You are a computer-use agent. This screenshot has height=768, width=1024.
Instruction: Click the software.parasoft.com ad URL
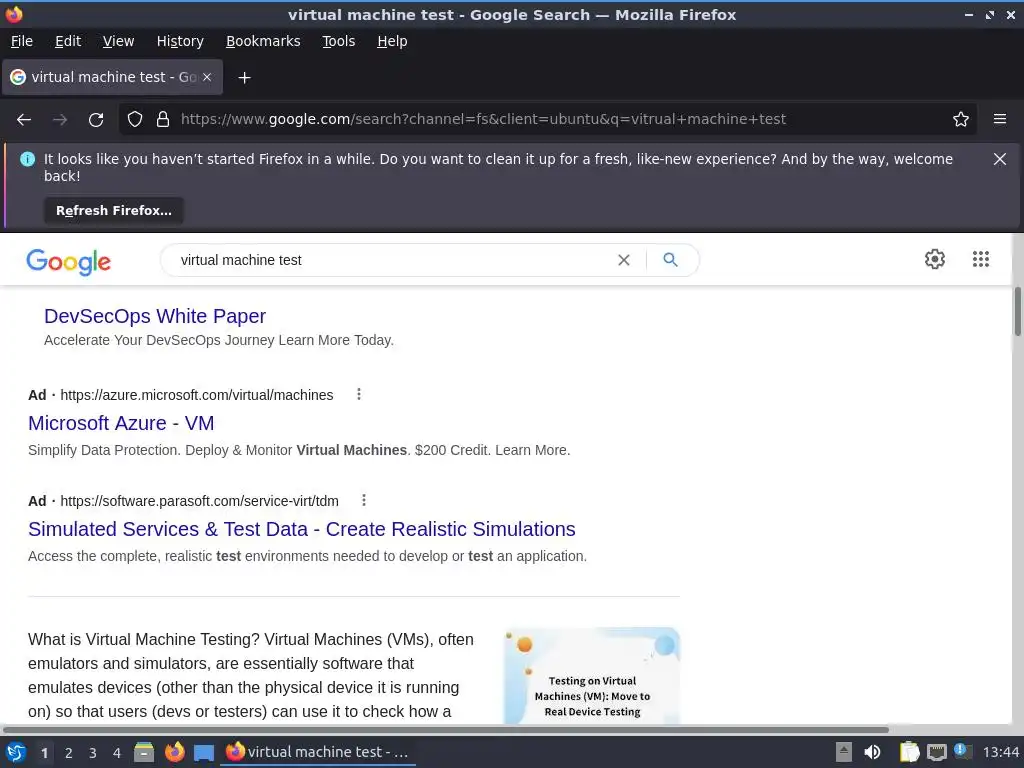[199, 501]
